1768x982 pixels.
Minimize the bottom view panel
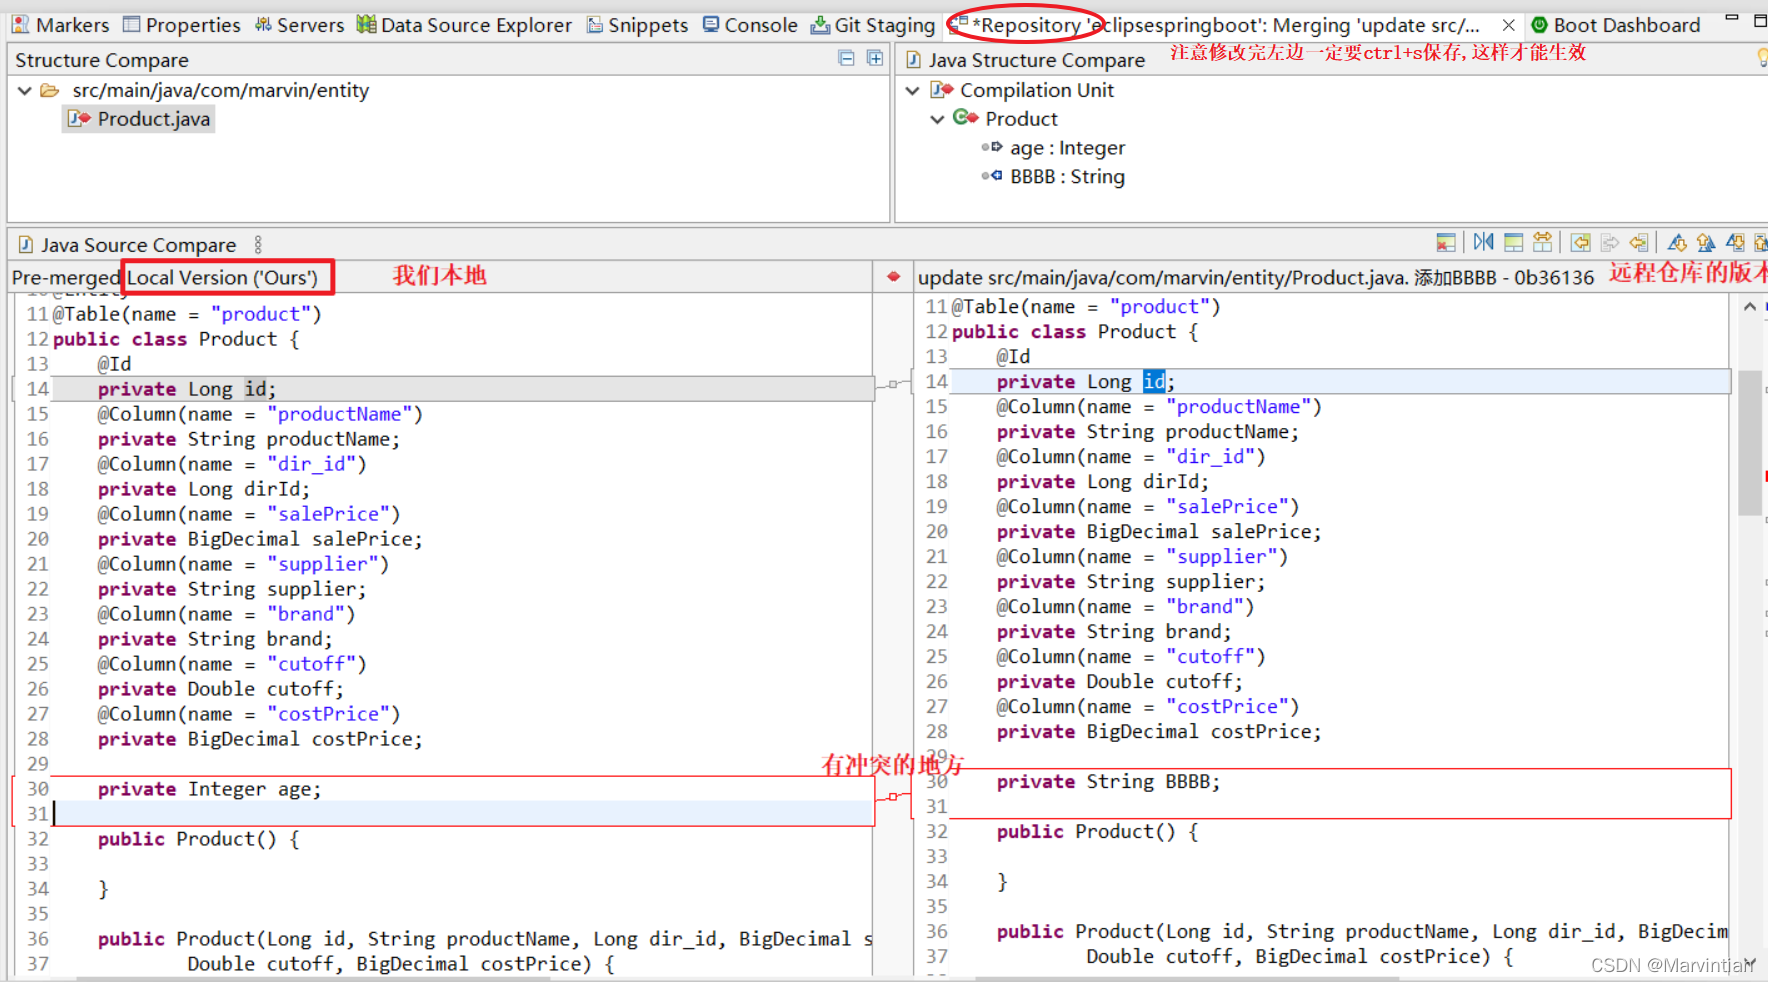pos(1732,18)
